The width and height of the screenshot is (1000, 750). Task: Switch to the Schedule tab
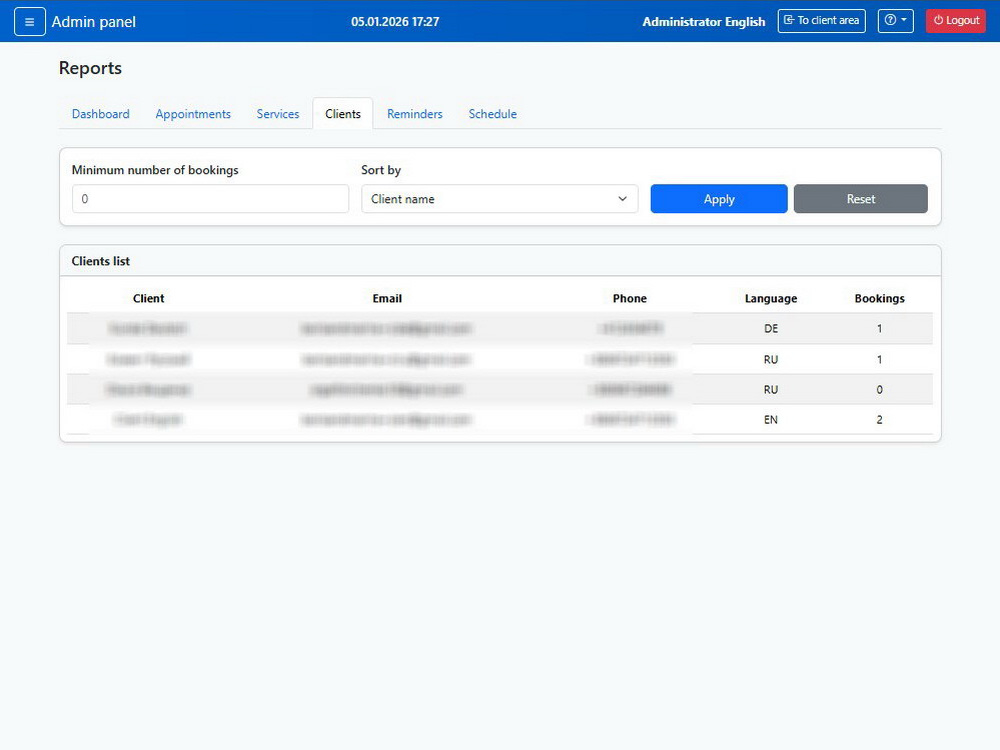[492, 114]
